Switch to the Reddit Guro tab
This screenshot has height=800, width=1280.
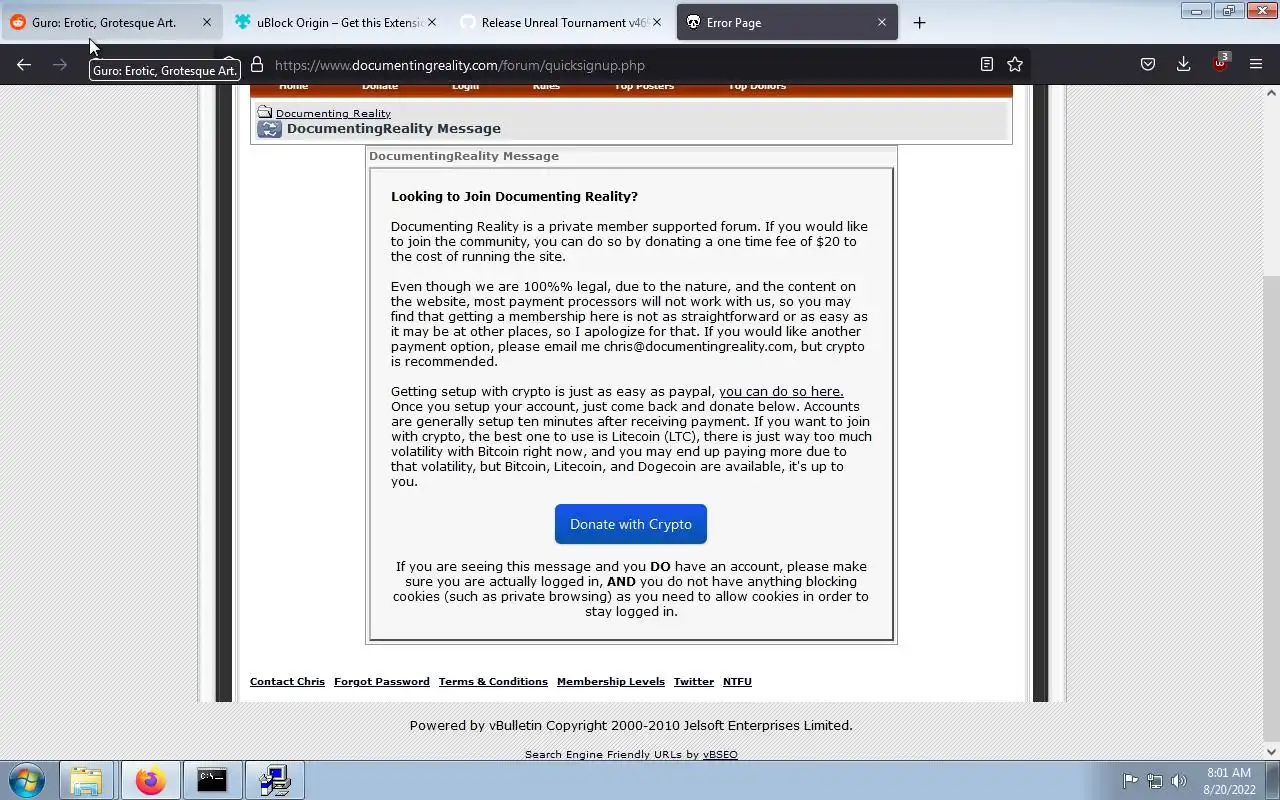pyautogui.click(x=112, y=22)
